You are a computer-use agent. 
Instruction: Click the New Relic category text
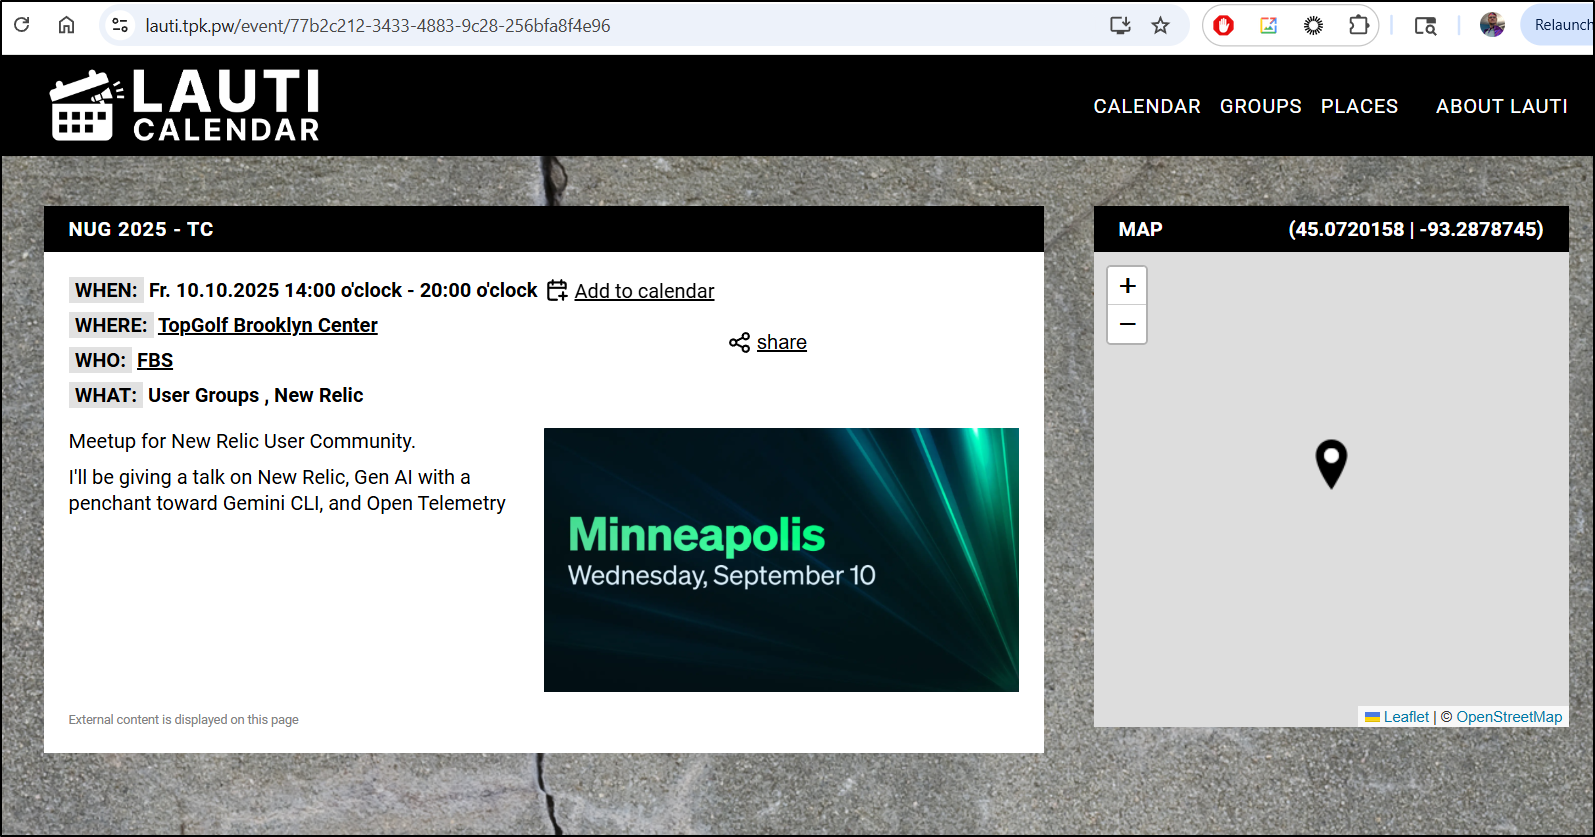(x=319, y=395)
